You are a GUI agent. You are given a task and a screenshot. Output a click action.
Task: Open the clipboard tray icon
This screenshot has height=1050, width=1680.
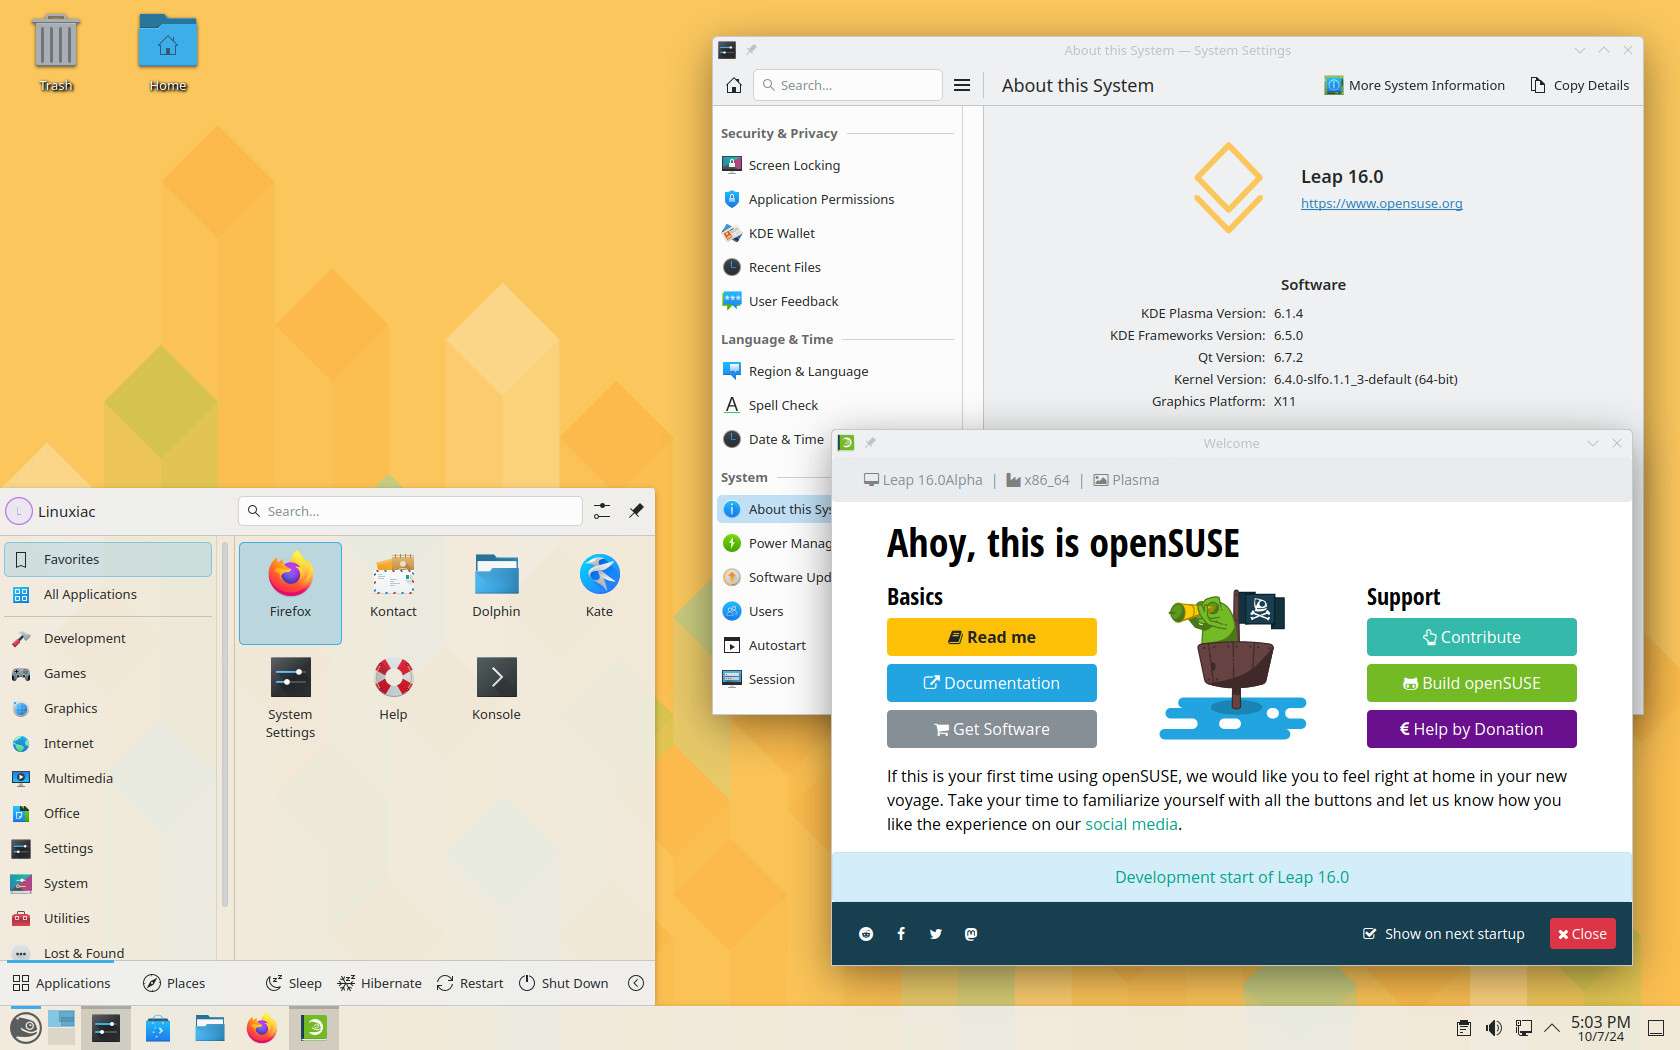pyautogui.click(x=1463, y=1028)
